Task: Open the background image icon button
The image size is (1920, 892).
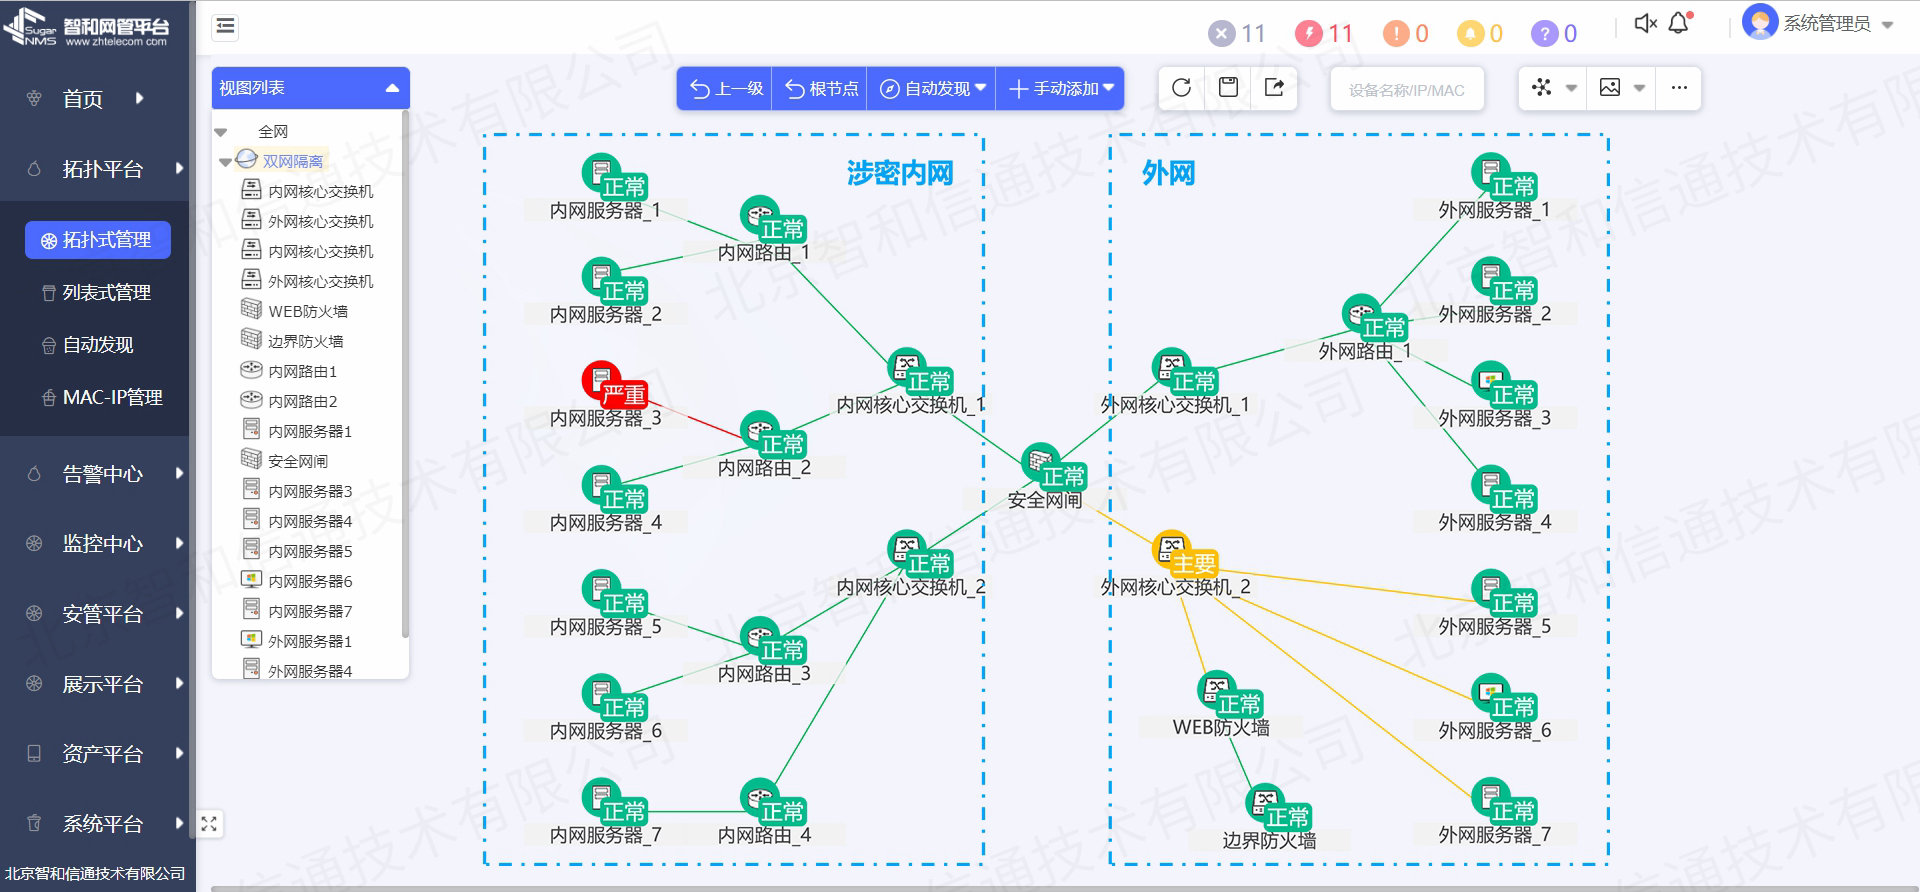Action: click(1610, 88)
